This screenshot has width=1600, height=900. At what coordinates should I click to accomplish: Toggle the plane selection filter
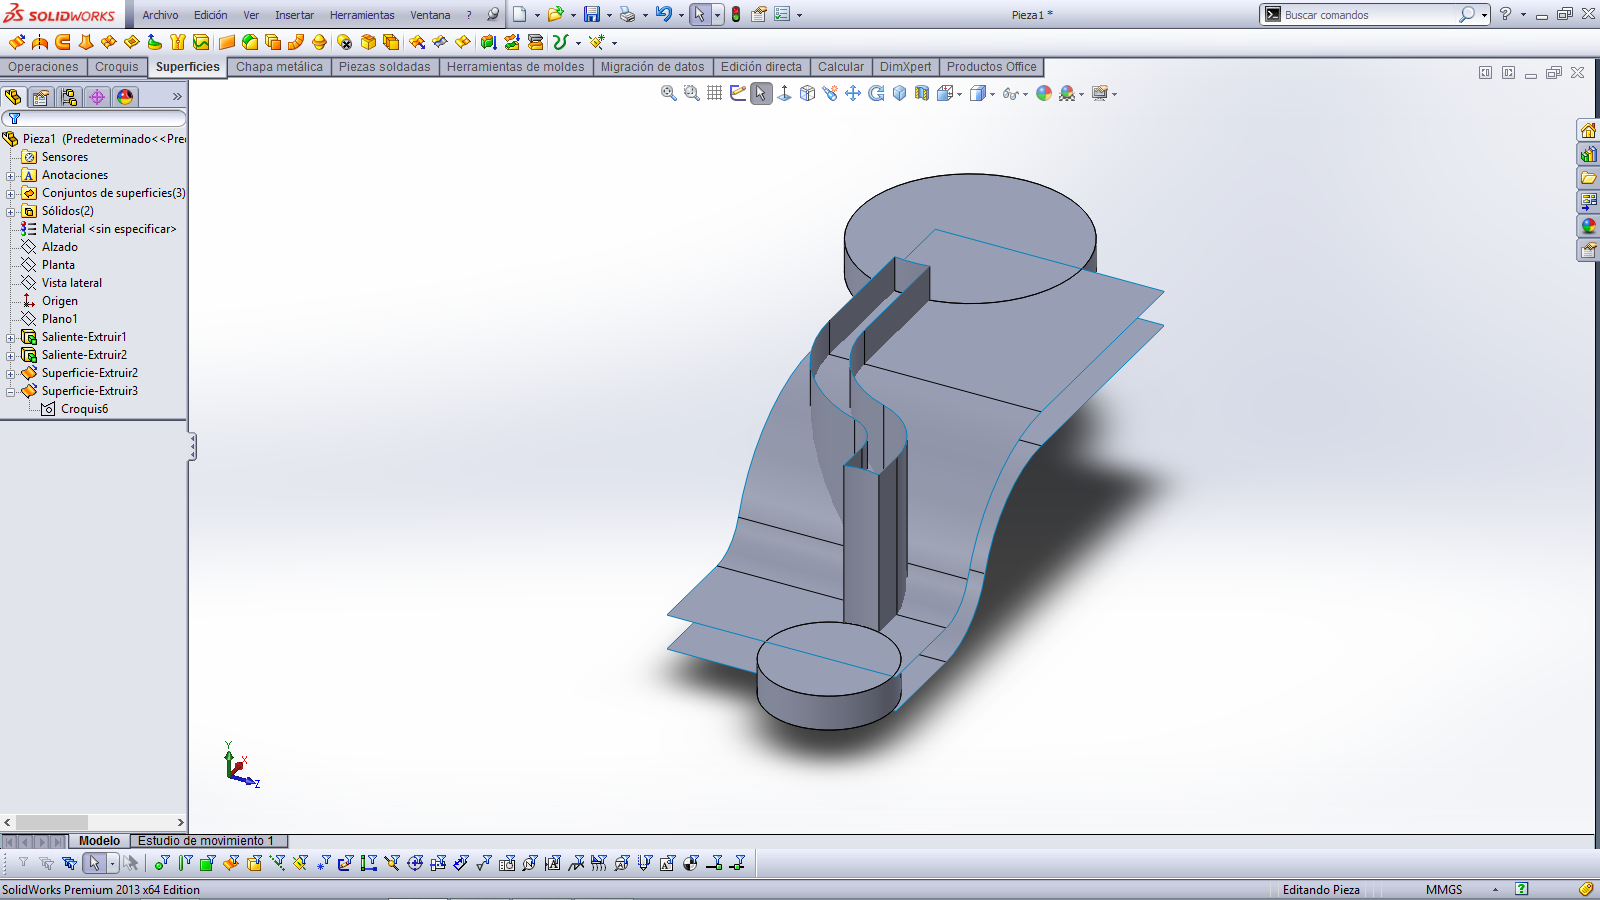[300, 863]
